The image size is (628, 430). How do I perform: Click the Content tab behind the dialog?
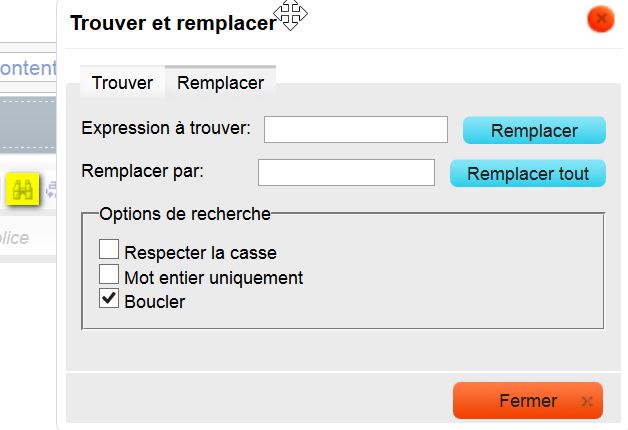point(28,68)
